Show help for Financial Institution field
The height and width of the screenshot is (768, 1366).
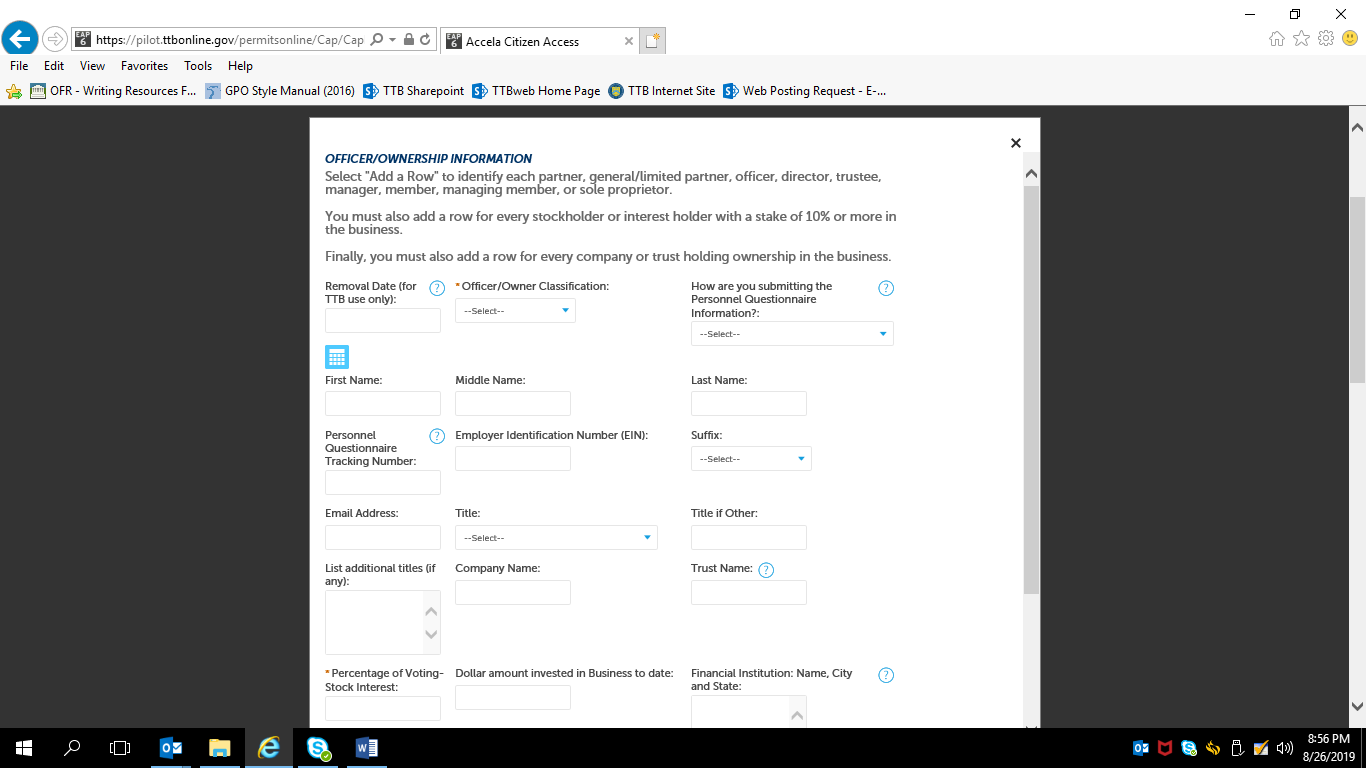click(886, 675)
